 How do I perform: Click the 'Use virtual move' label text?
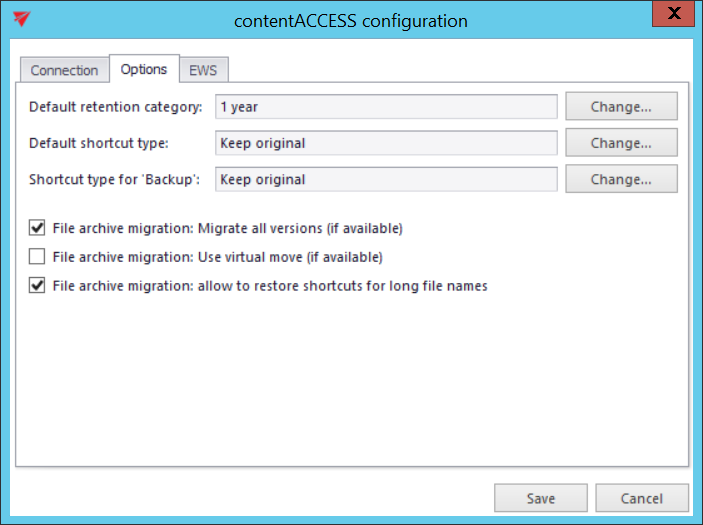(x=217, y=257)
